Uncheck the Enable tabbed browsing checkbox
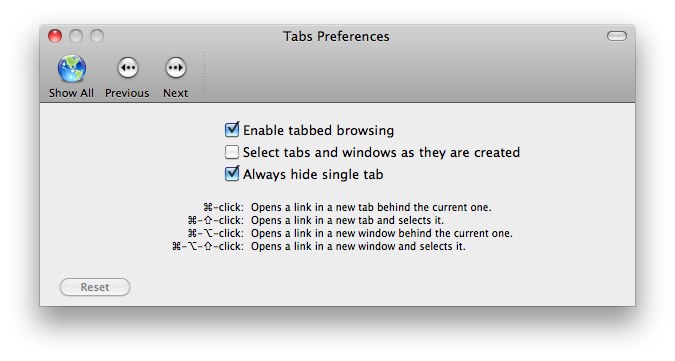 [x=232, y=130]
